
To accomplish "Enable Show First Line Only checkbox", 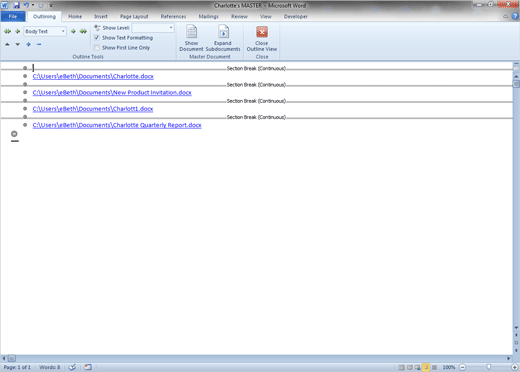I will pyautogui.click(x=97, y=48).
